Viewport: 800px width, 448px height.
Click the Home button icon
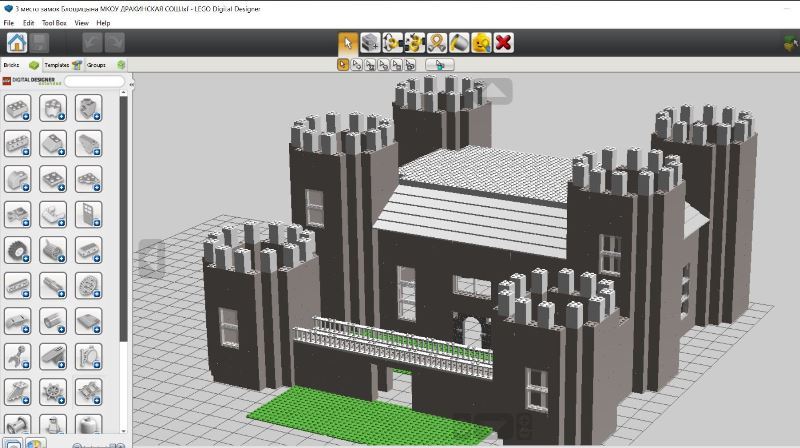[x=17, y=42]
